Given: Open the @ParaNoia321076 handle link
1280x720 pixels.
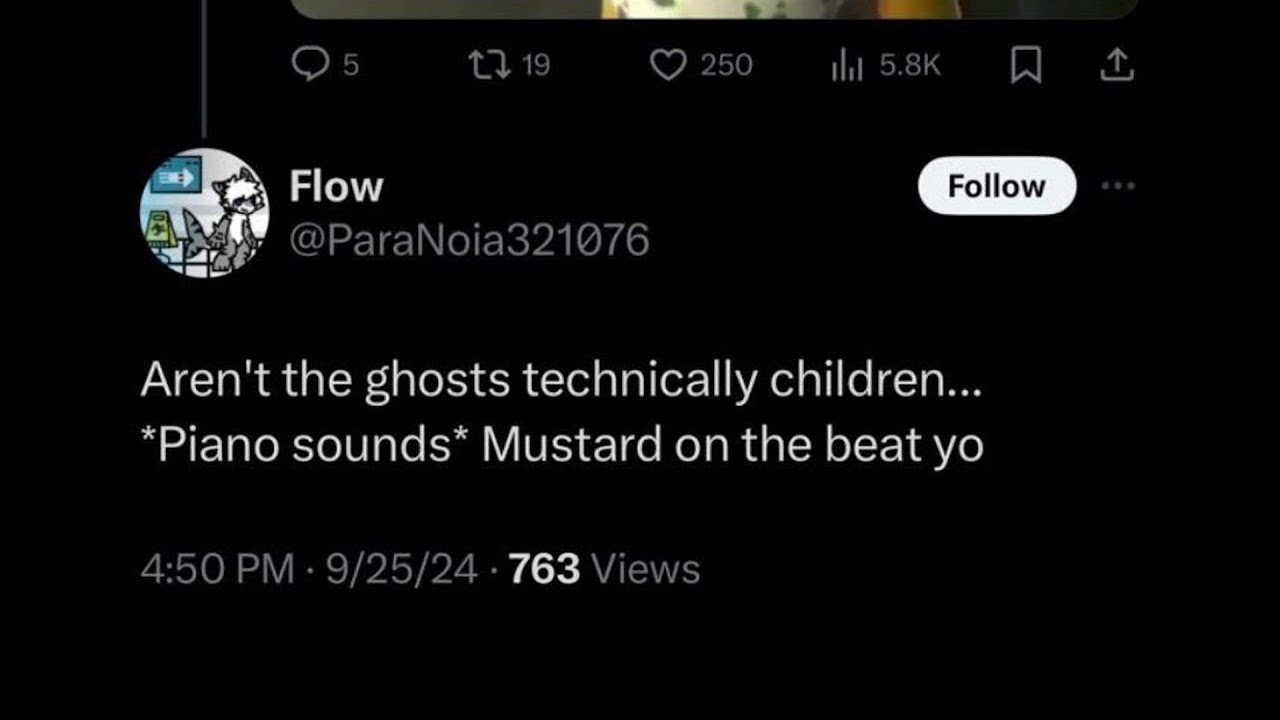Looking at the screenshot, I should point(469,240).
